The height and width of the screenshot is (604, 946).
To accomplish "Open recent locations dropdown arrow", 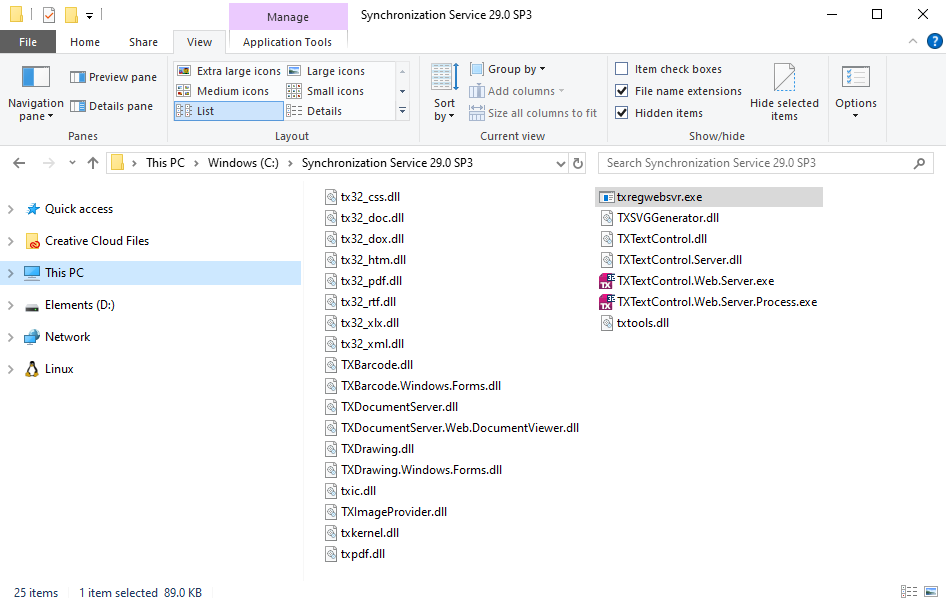I will (72, 163).
